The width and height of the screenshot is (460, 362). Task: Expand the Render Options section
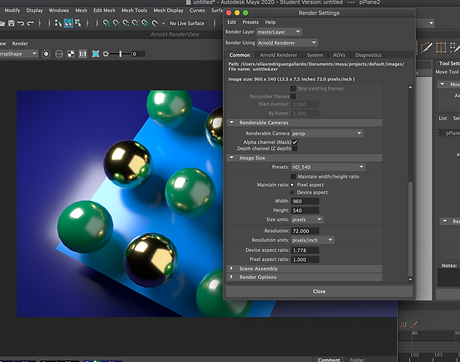click(x=232, y=277)
